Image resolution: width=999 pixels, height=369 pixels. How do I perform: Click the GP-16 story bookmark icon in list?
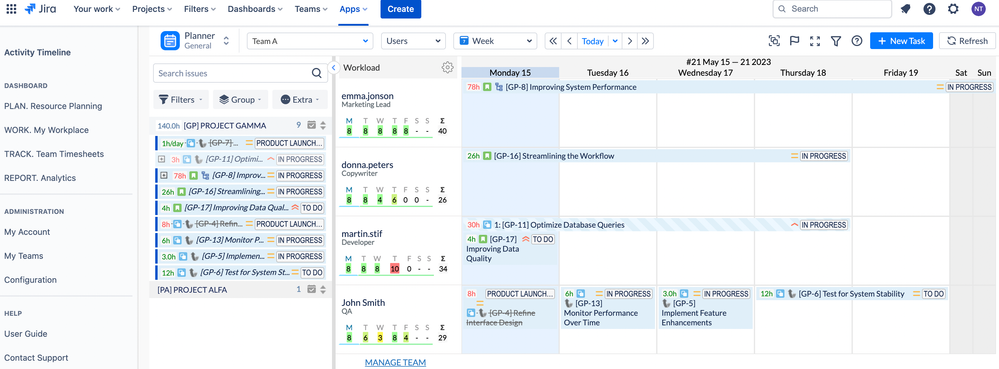point(181,191)
